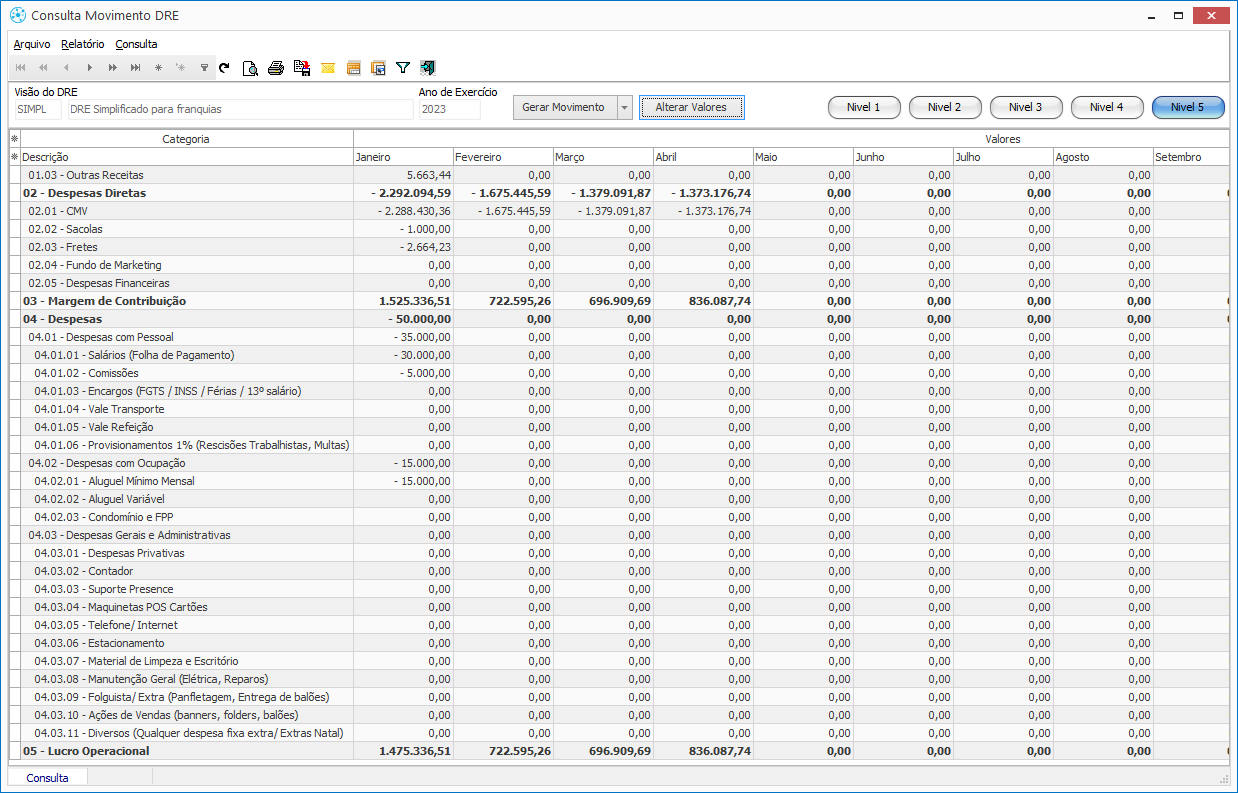
Task: Click the Abril column header
Action: point(703,157)
